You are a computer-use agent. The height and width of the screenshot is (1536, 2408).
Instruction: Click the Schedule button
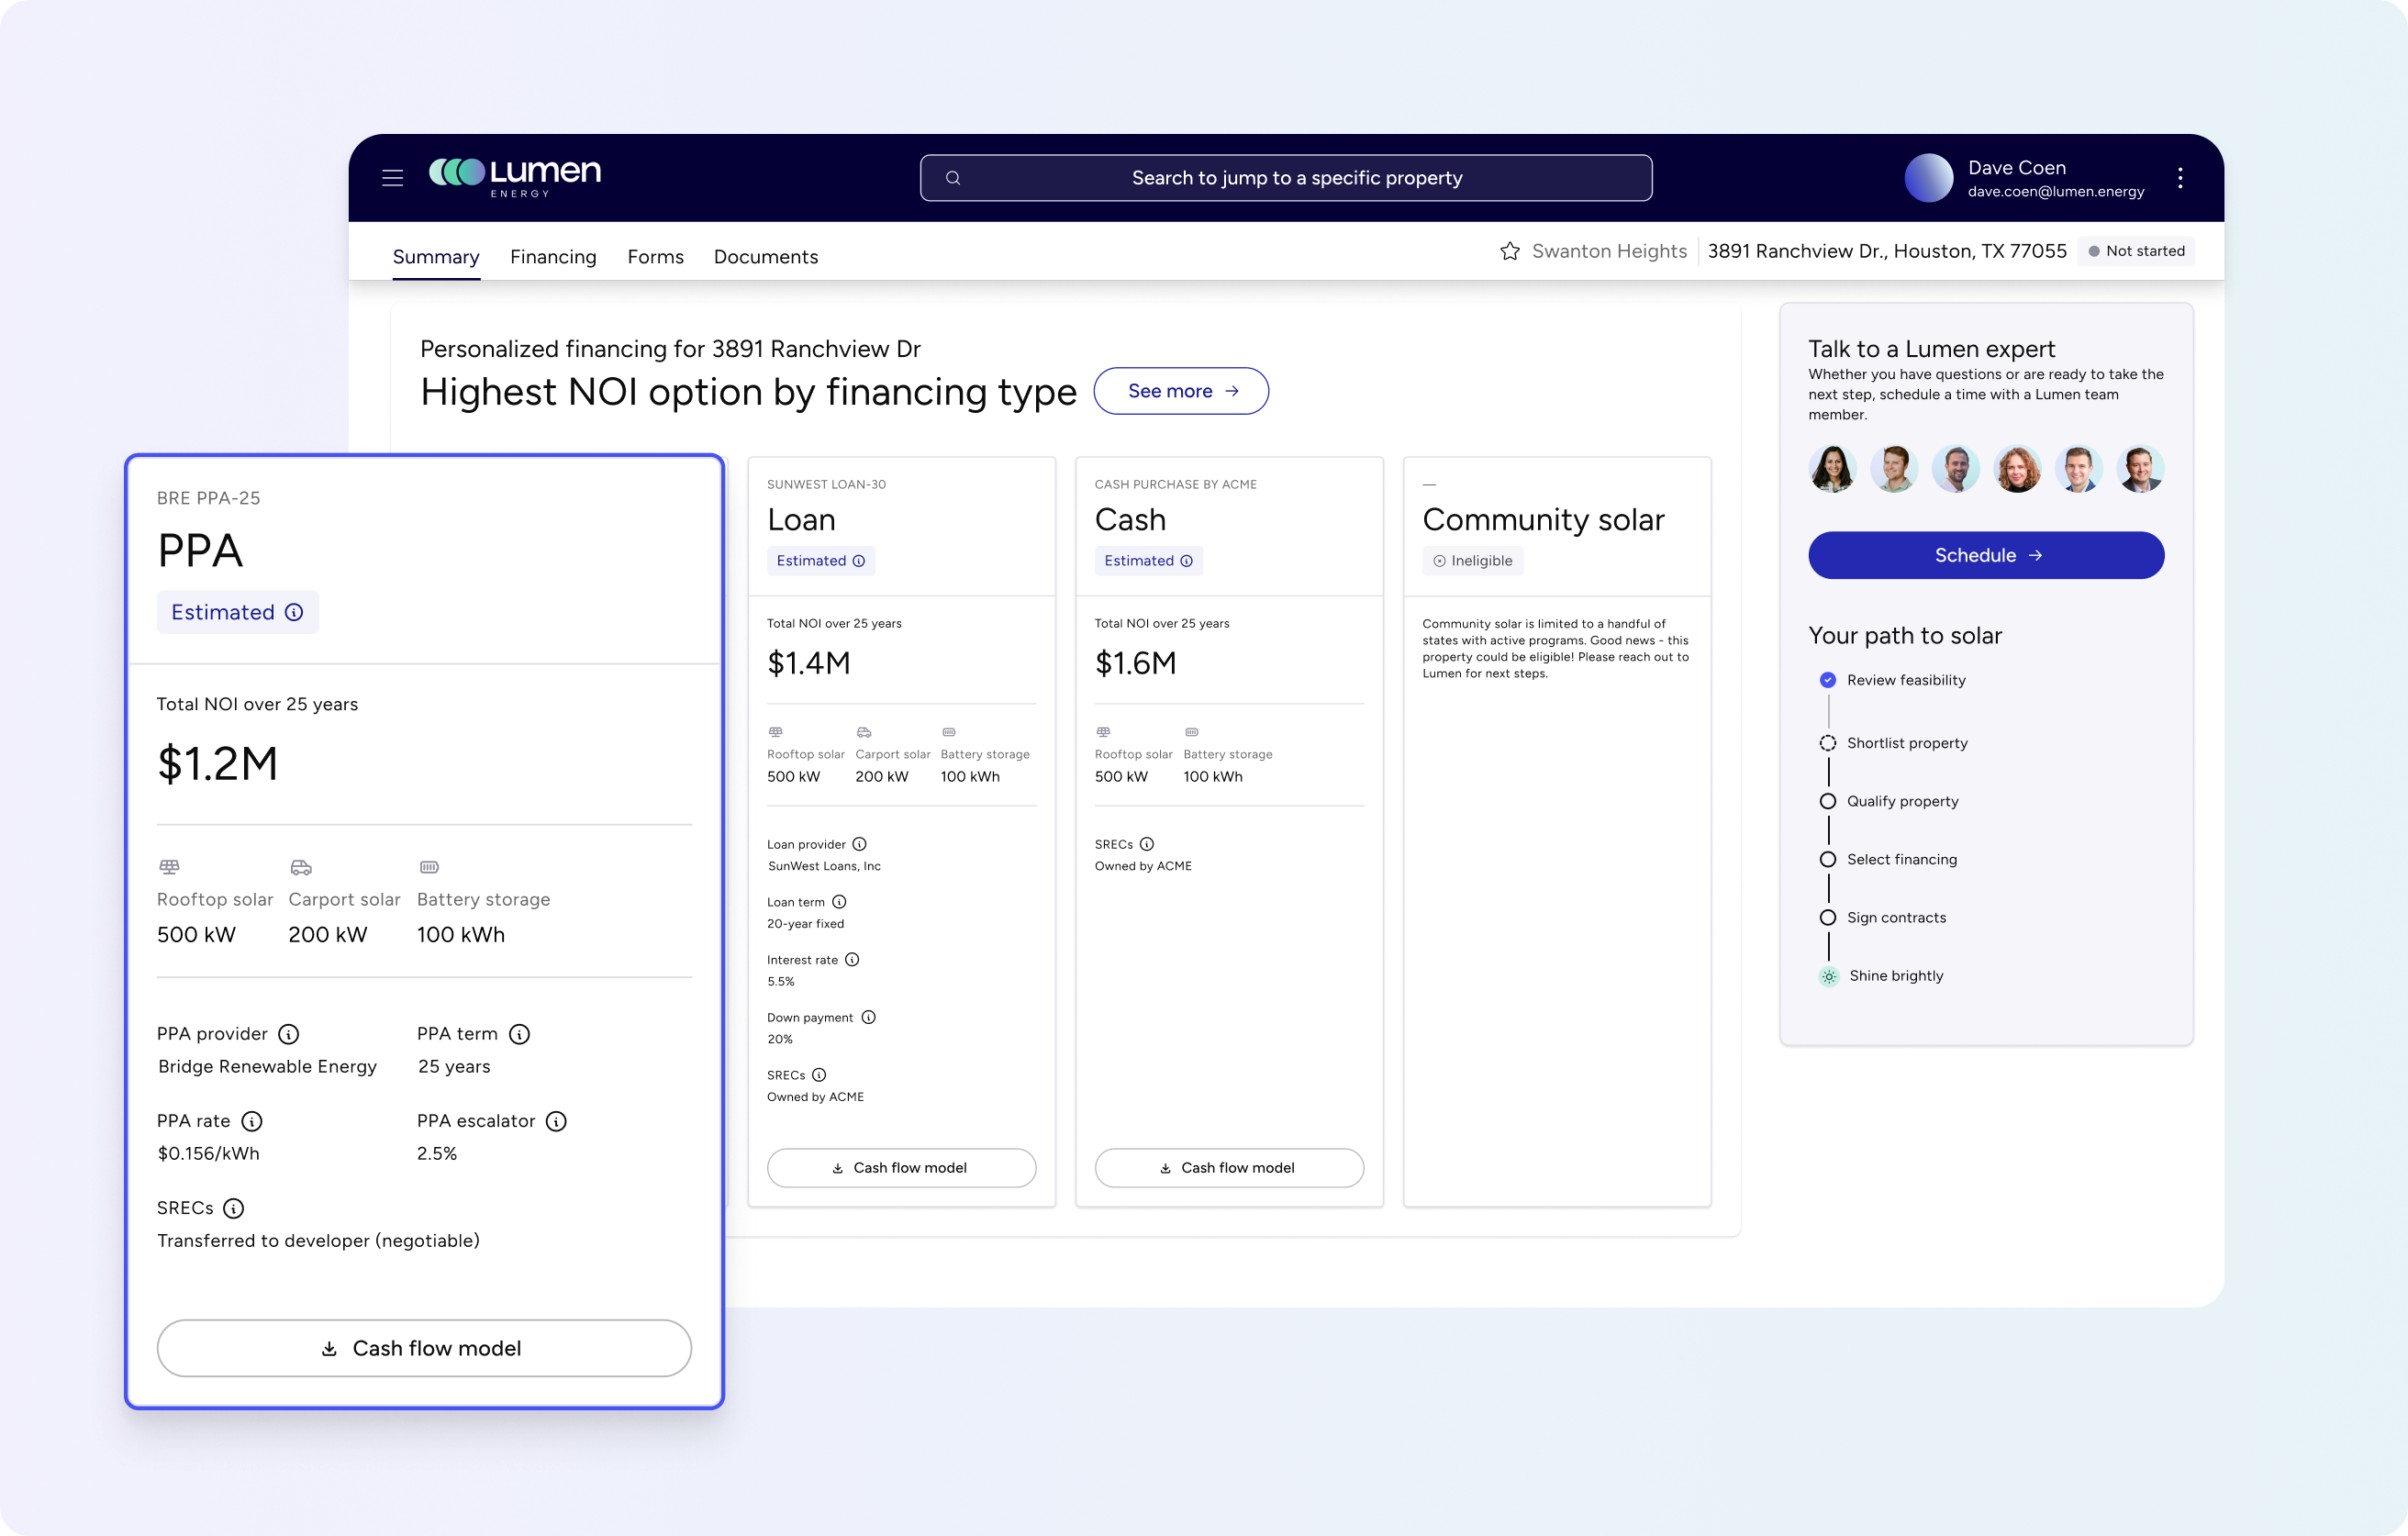click(x=1985, y=555)
